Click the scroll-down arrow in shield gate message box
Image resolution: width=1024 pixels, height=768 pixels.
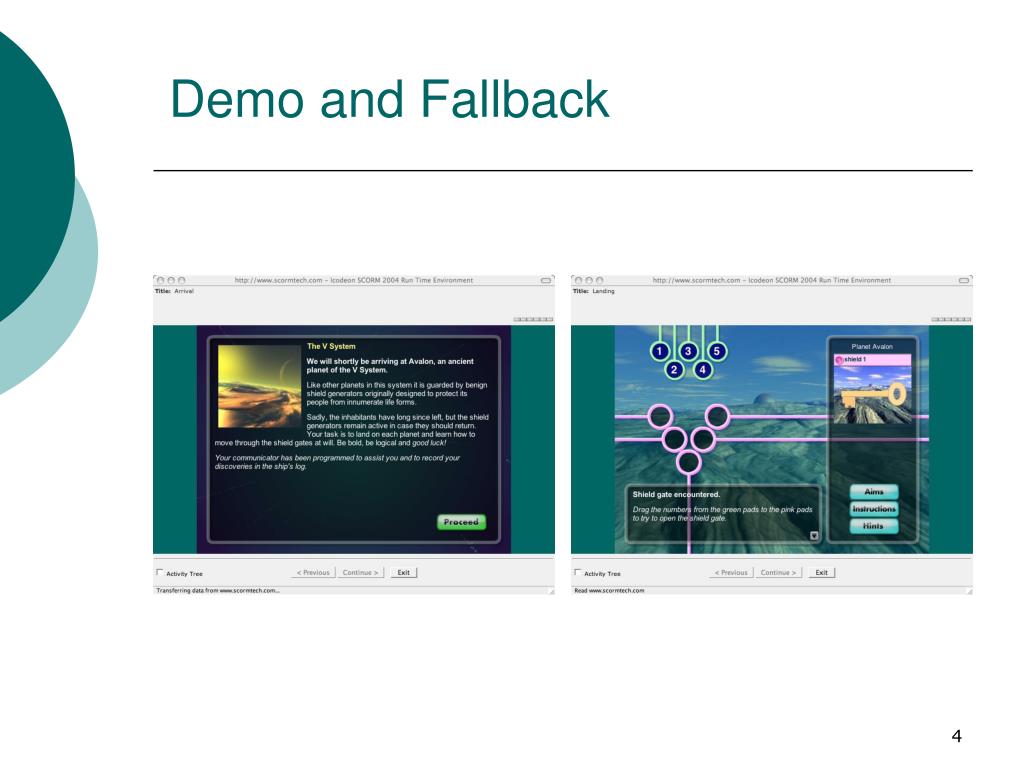coord(814,536)
